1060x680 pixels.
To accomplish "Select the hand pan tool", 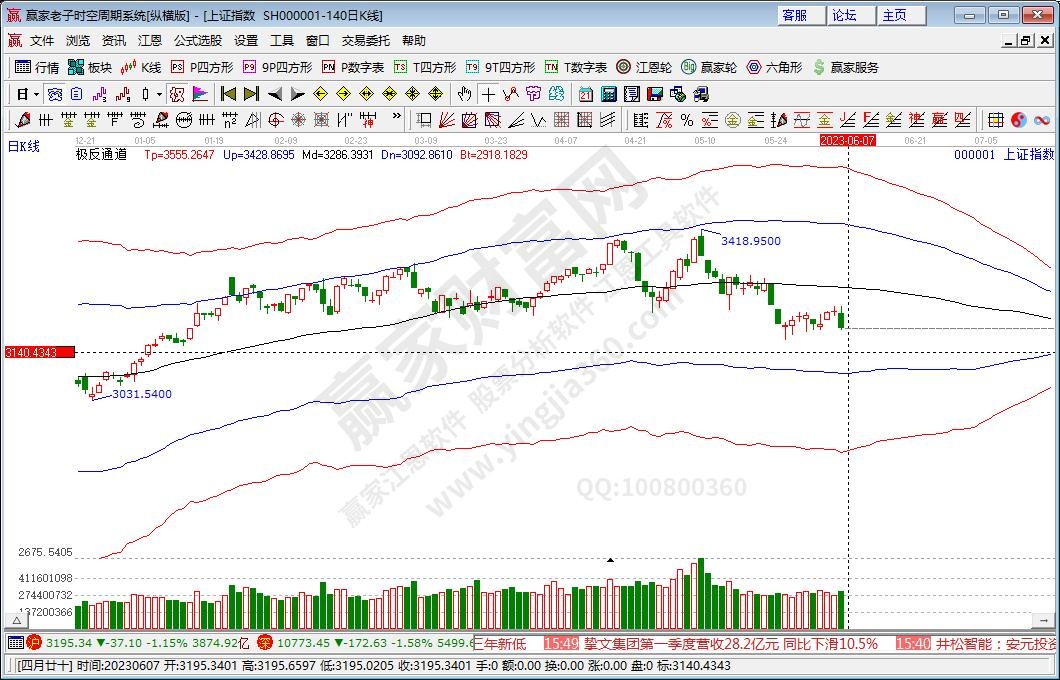I will [x=463, y=94].
